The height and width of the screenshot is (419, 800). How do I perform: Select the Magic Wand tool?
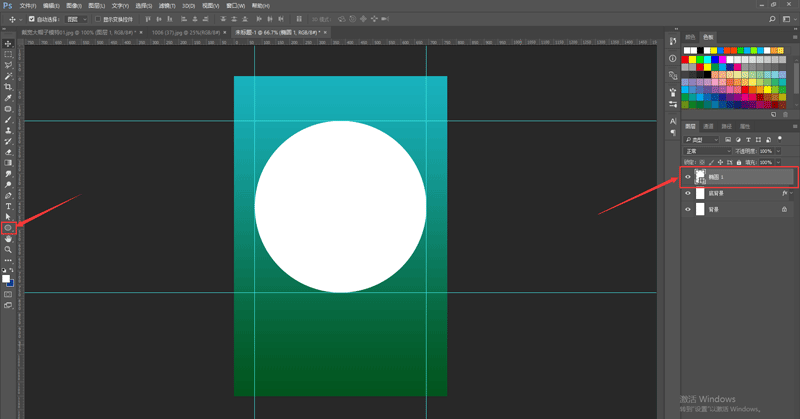[8, 76]
